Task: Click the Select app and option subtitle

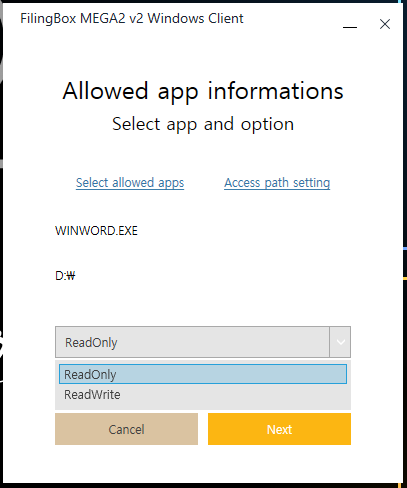Action: click(x=203, y=124)
